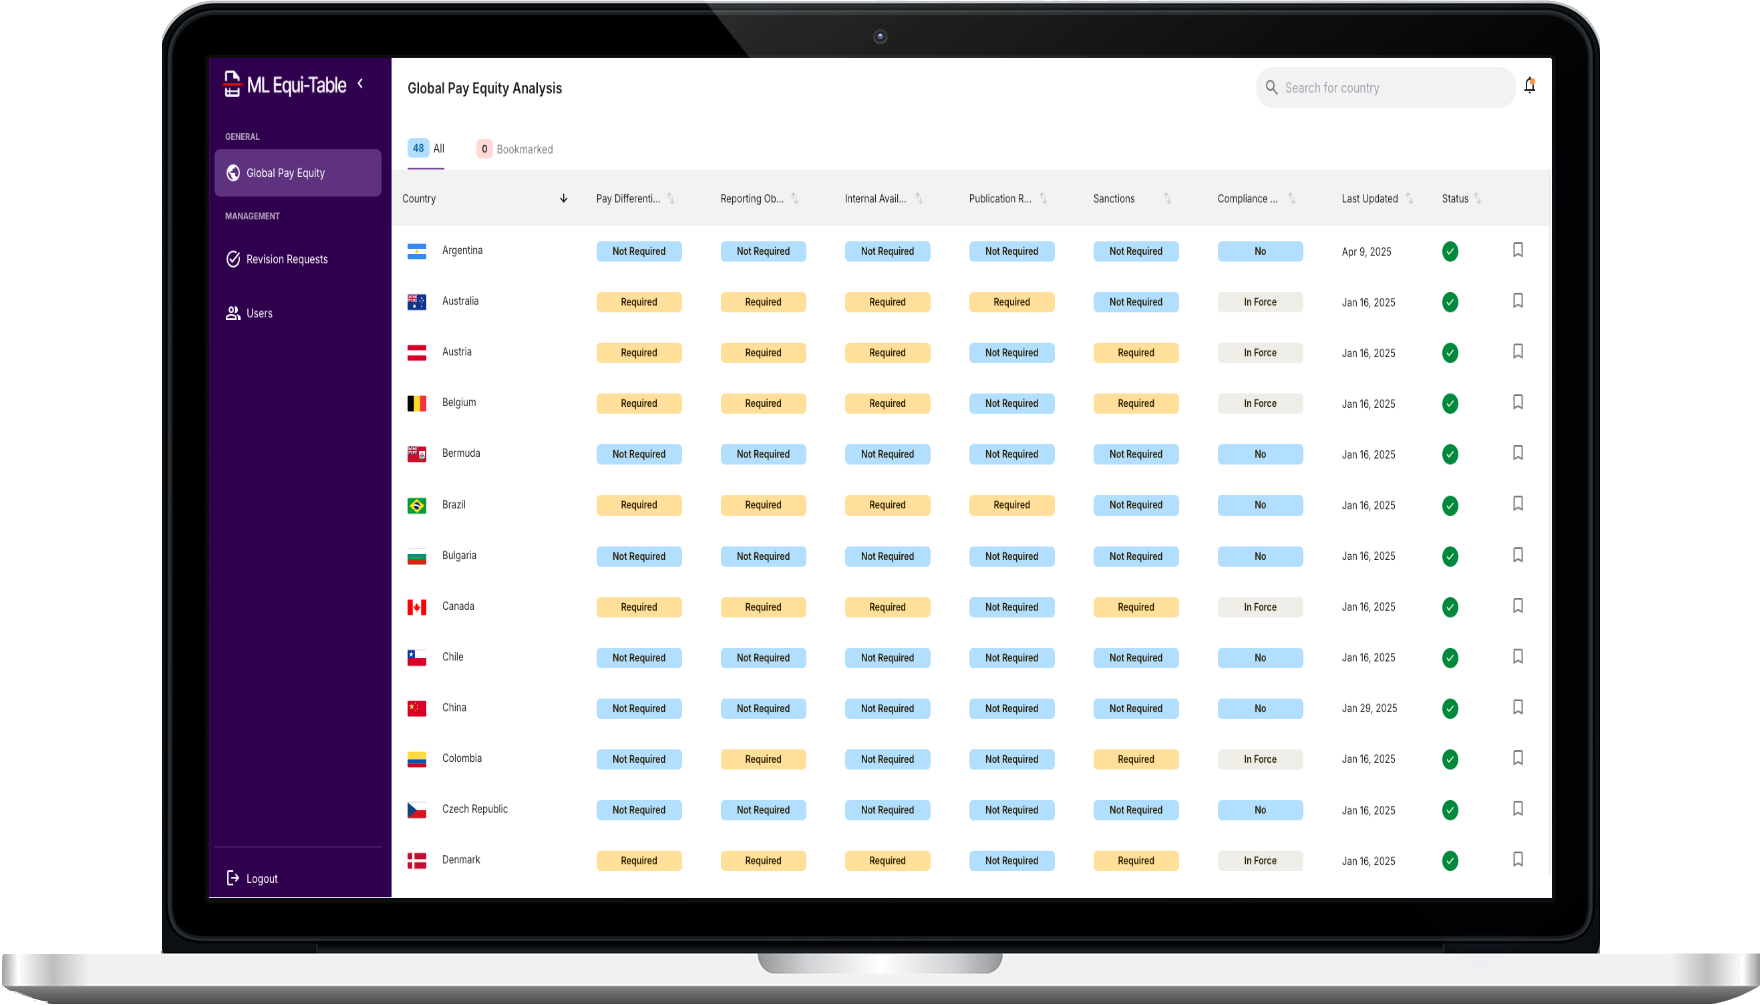
Task: Sort by Last Updated column
Action: click(1409, 199)
